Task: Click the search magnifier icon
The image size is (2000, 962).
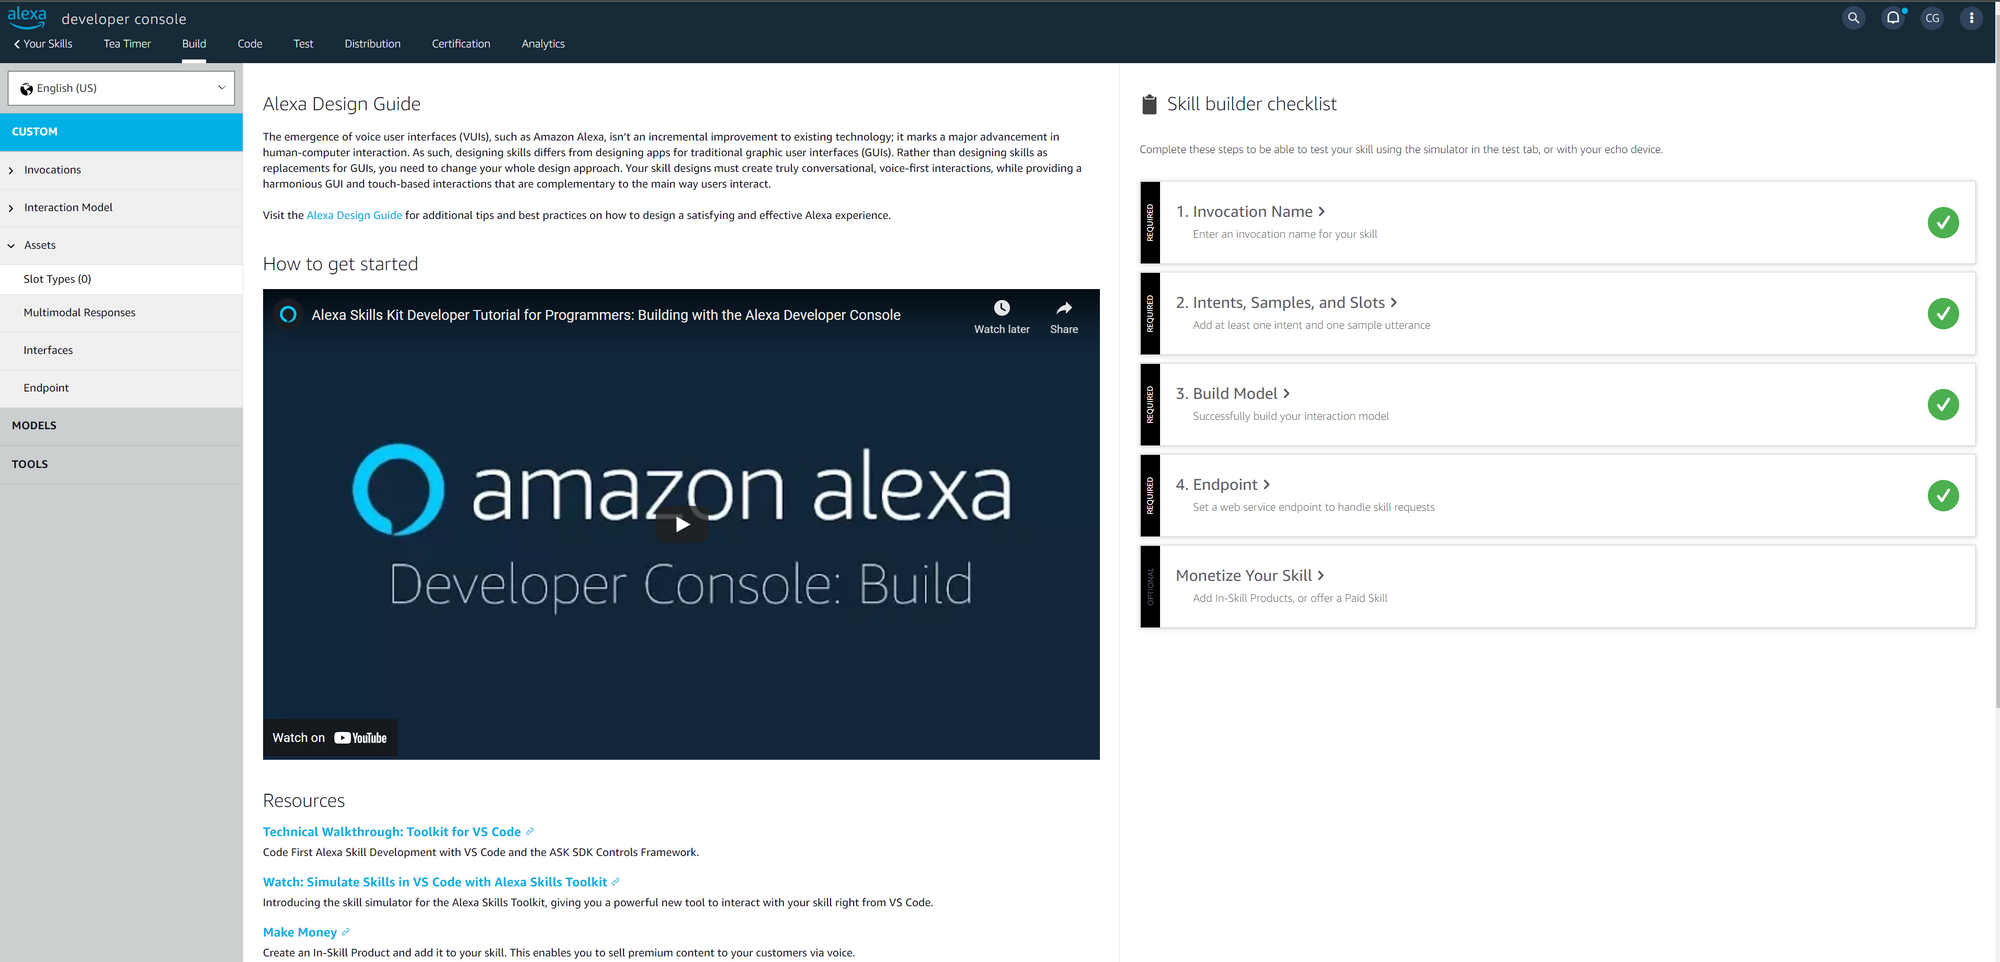Action: (1853, 18)
